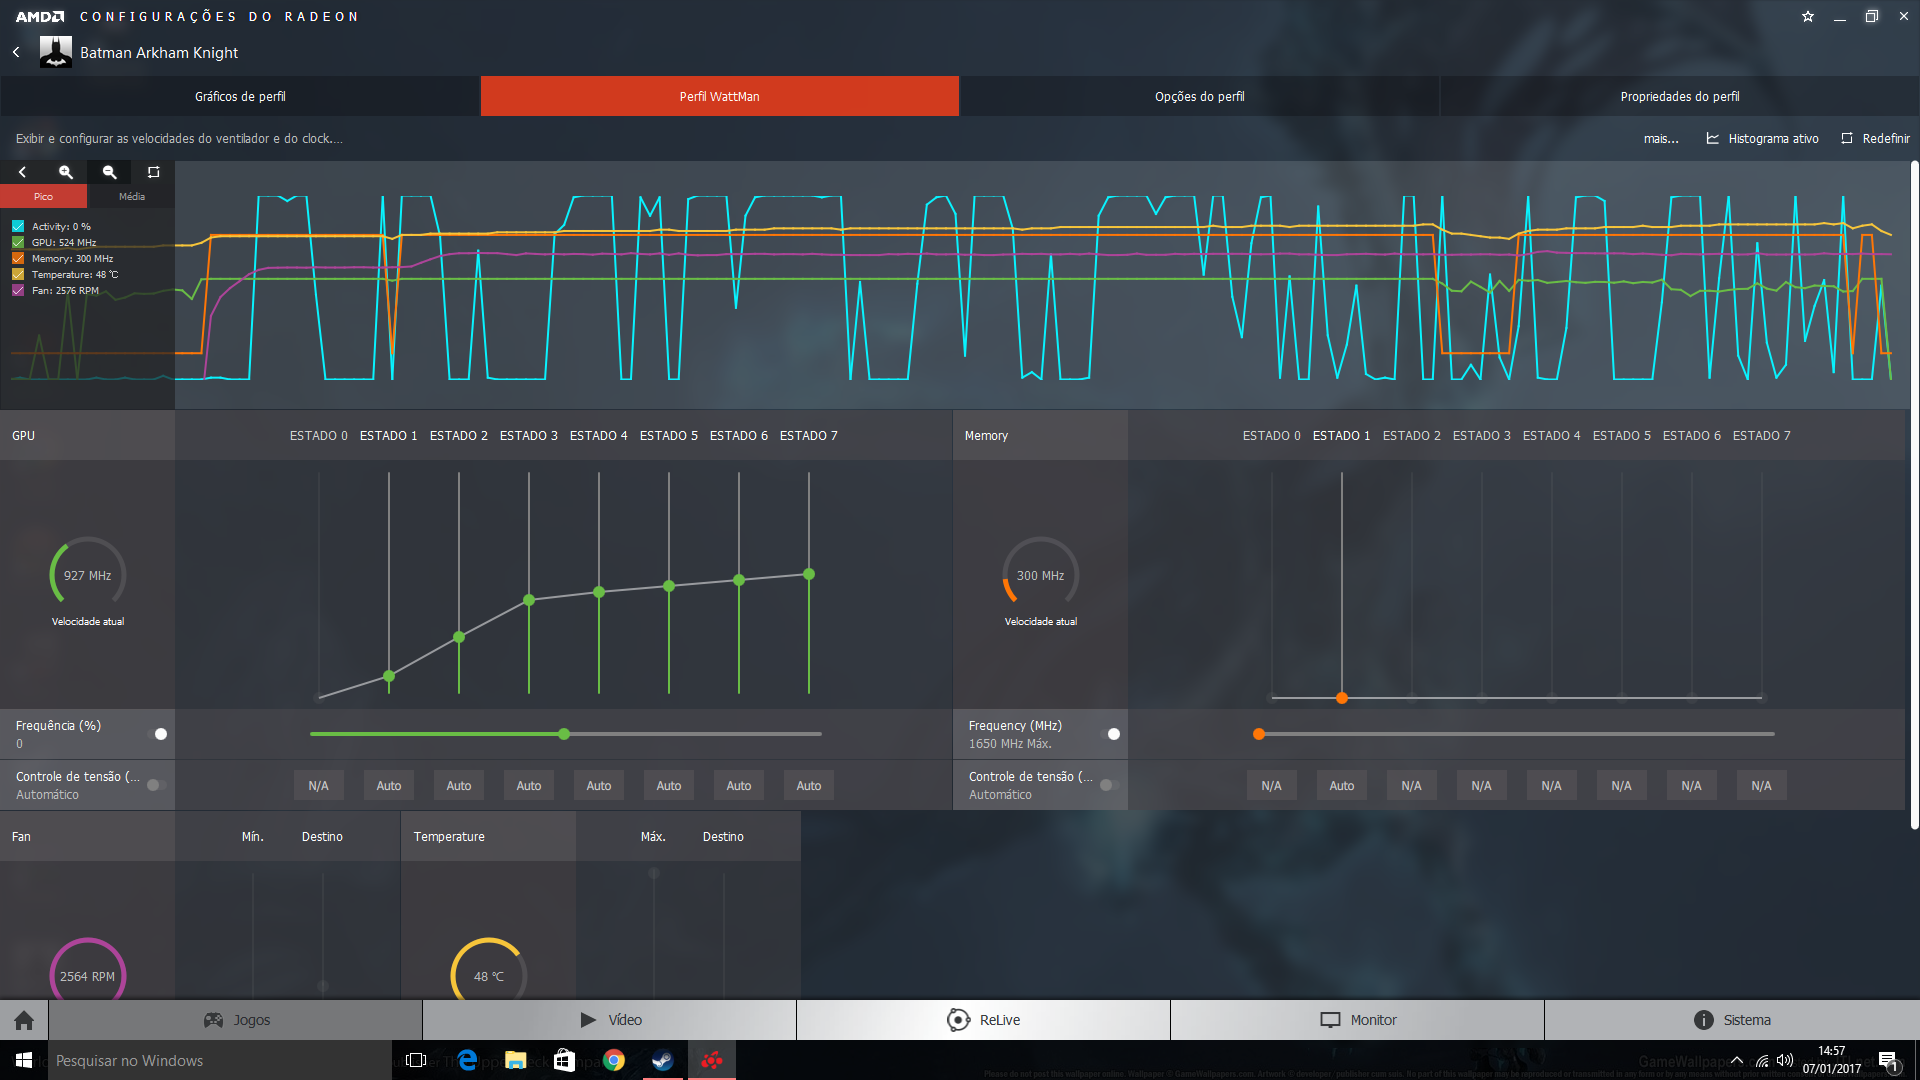Toggle Memory Frequency (MHz) switch
Viewport: 1920px width, 1080px height.
(x=1110, y=734)
